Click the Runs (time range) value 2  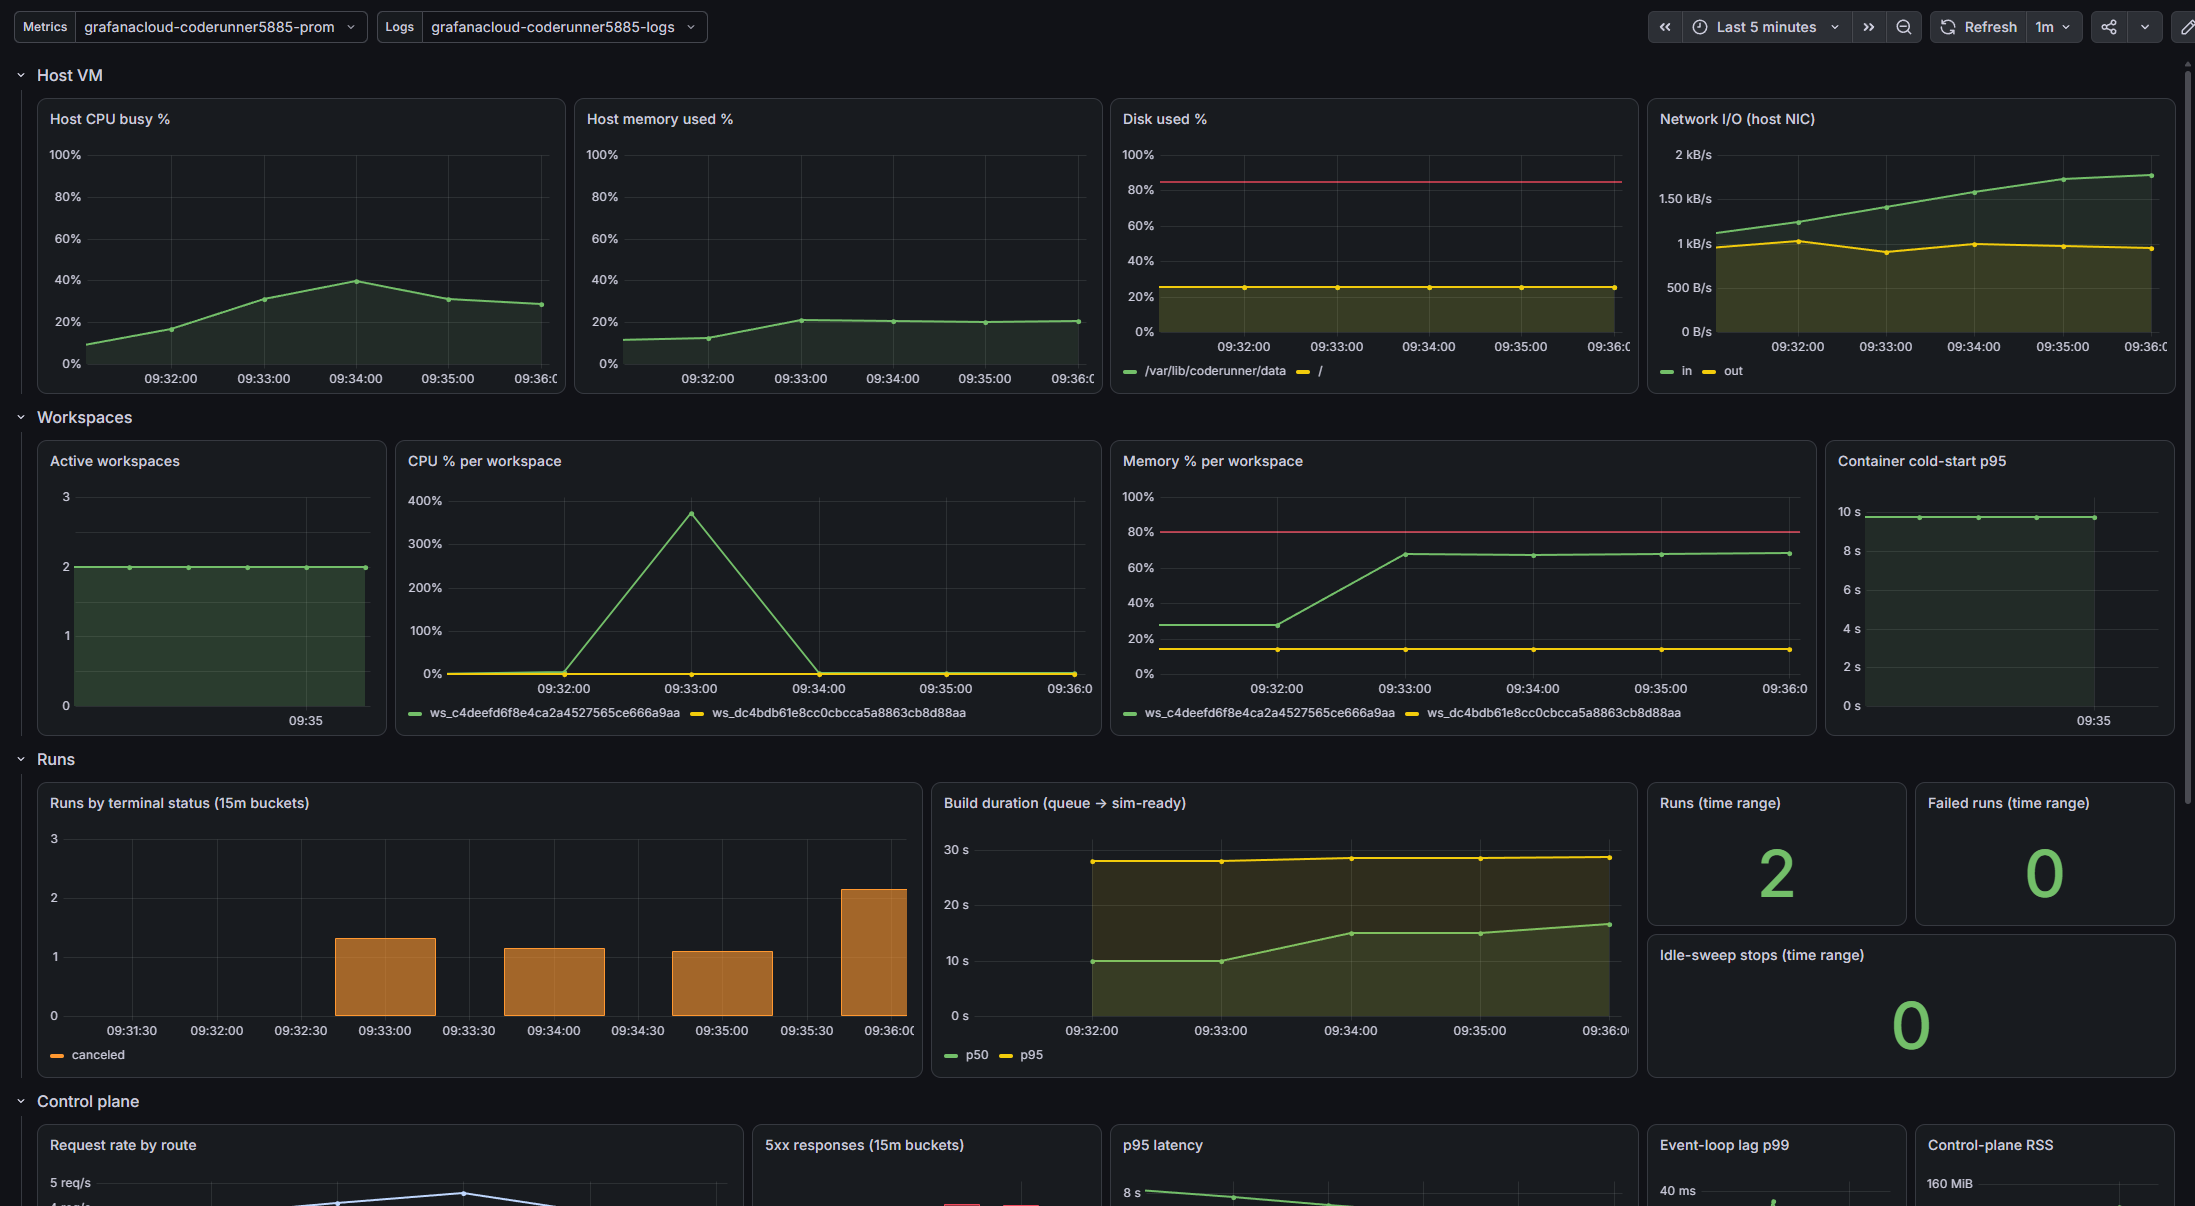pos(1777,874)
